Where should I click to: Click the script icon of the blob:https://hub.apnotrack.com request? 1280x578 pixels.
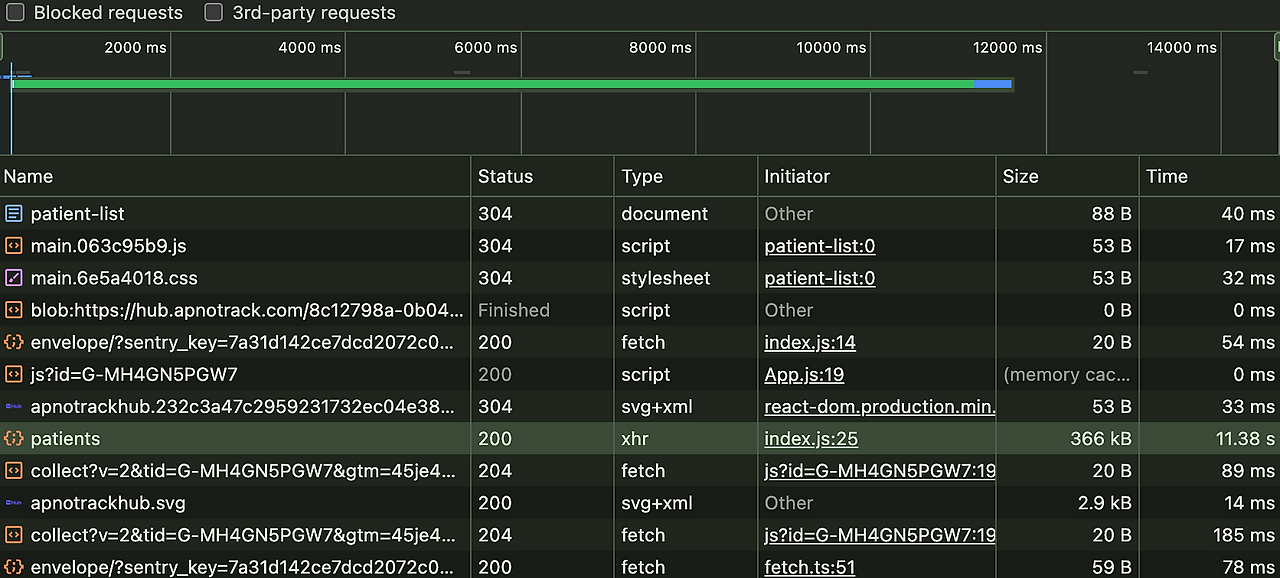(x=14, y=310)
